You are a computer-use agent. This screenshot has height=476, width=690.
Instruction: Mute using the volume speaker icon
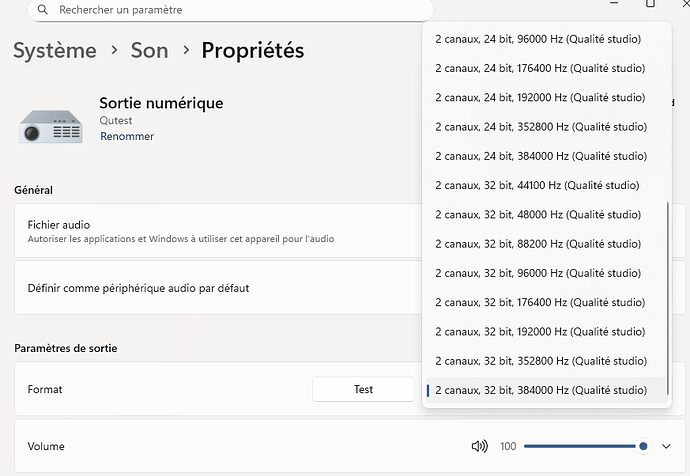[x=479, y=446]
